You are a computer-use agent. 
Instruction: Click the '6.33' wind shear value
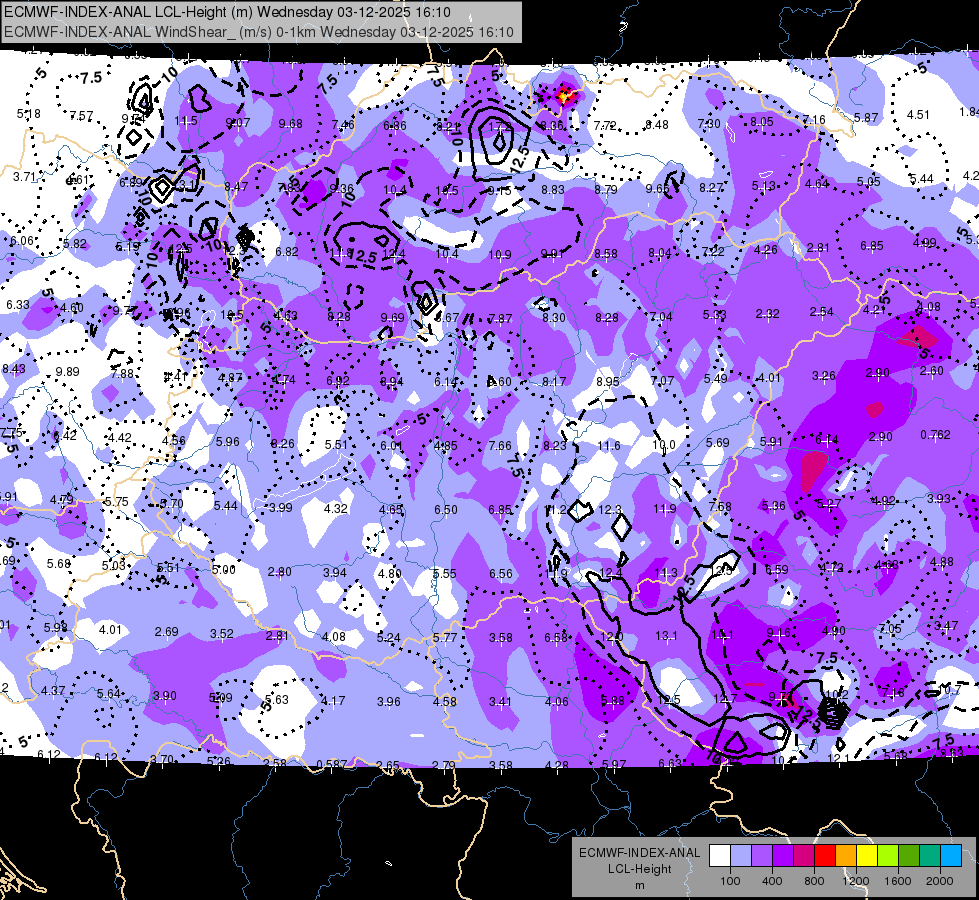coord(17,305)
